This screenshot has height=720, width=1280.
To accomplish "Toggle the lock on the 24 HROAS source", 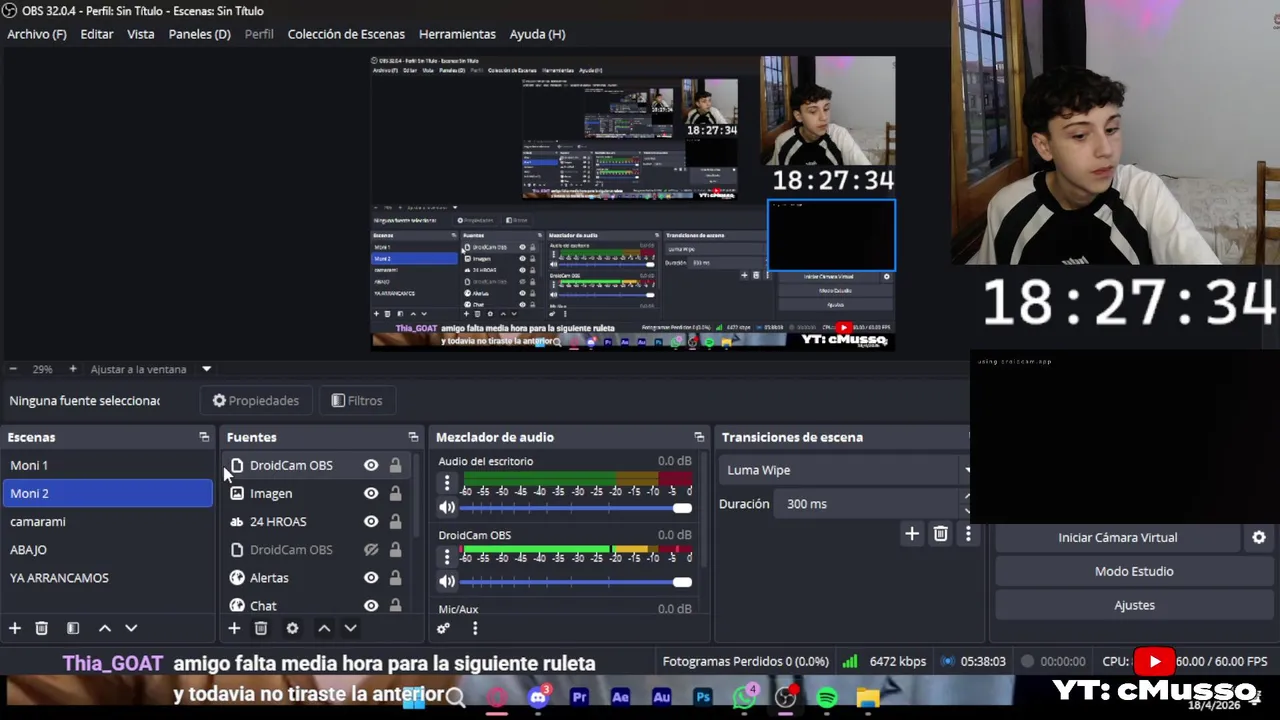I will click(396, 521).
